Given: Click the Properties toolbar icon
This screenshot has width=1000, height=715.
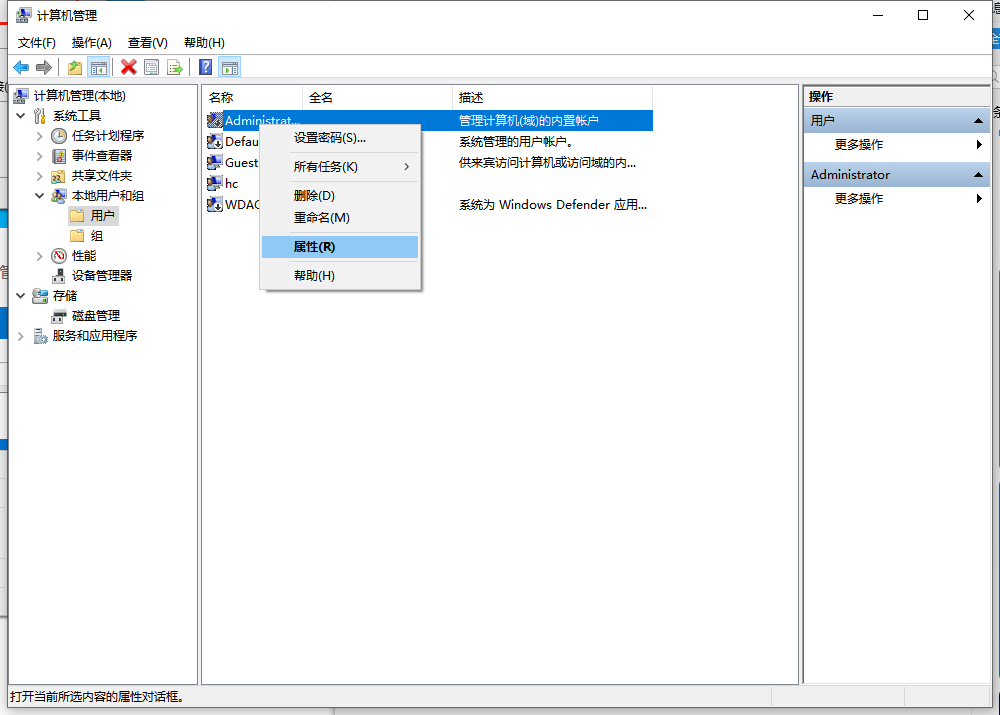Looking at the screenshot, I should 152,67.
